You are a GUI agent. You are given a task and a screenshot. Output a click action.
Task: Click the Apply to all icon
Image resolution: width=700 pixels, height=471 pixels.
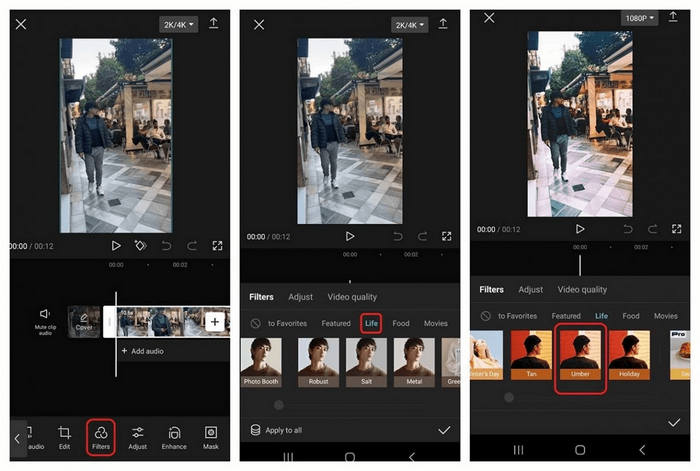click(256, 430)
